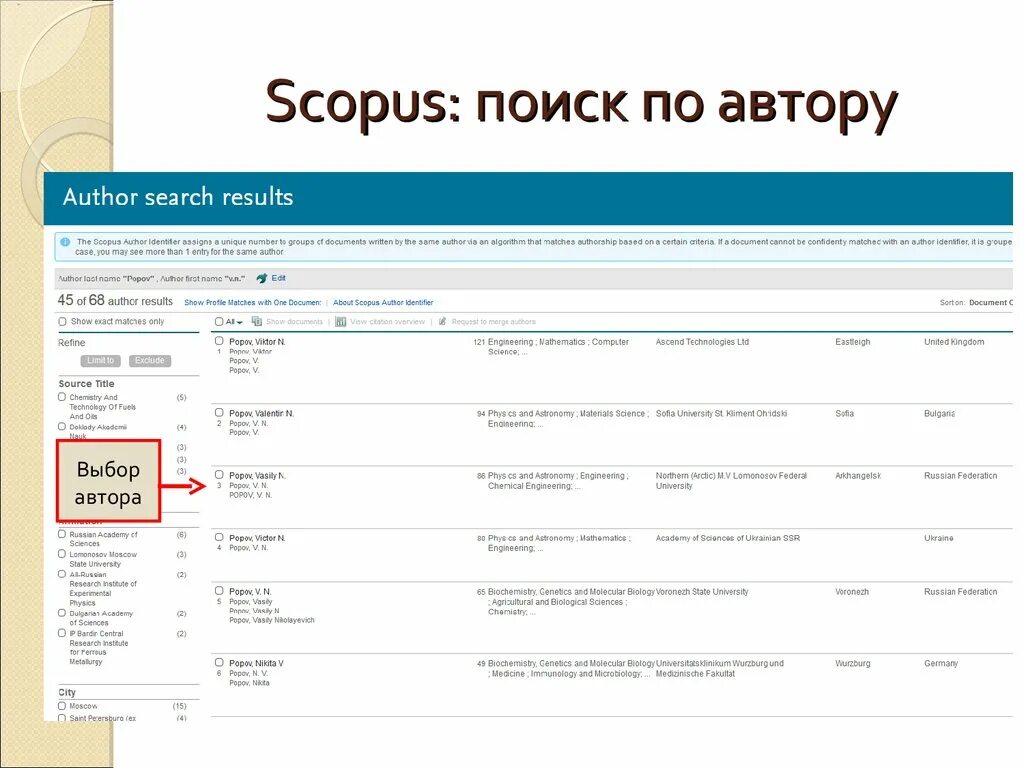Click the Bulgaria country cell
Screen dimensions: 1024x768
tap(939, 413)
